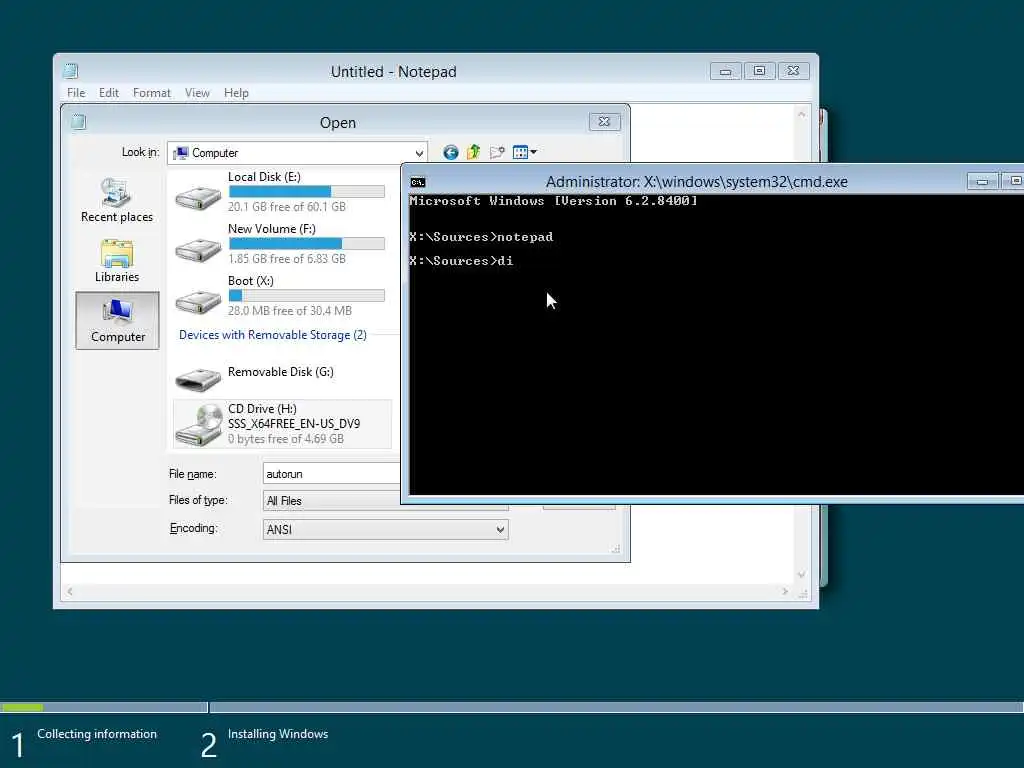Image resolution: width=1024 pixels, height=768 pixels.
Task: Open the View Menu icon dropdown
Action: pos(524,152)
